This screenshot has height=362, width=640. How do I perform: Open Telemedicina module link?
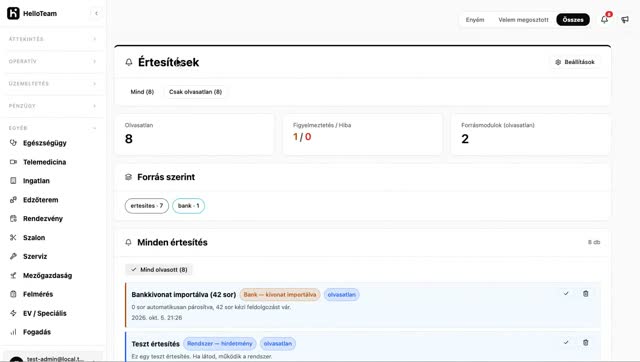point(44,162)
